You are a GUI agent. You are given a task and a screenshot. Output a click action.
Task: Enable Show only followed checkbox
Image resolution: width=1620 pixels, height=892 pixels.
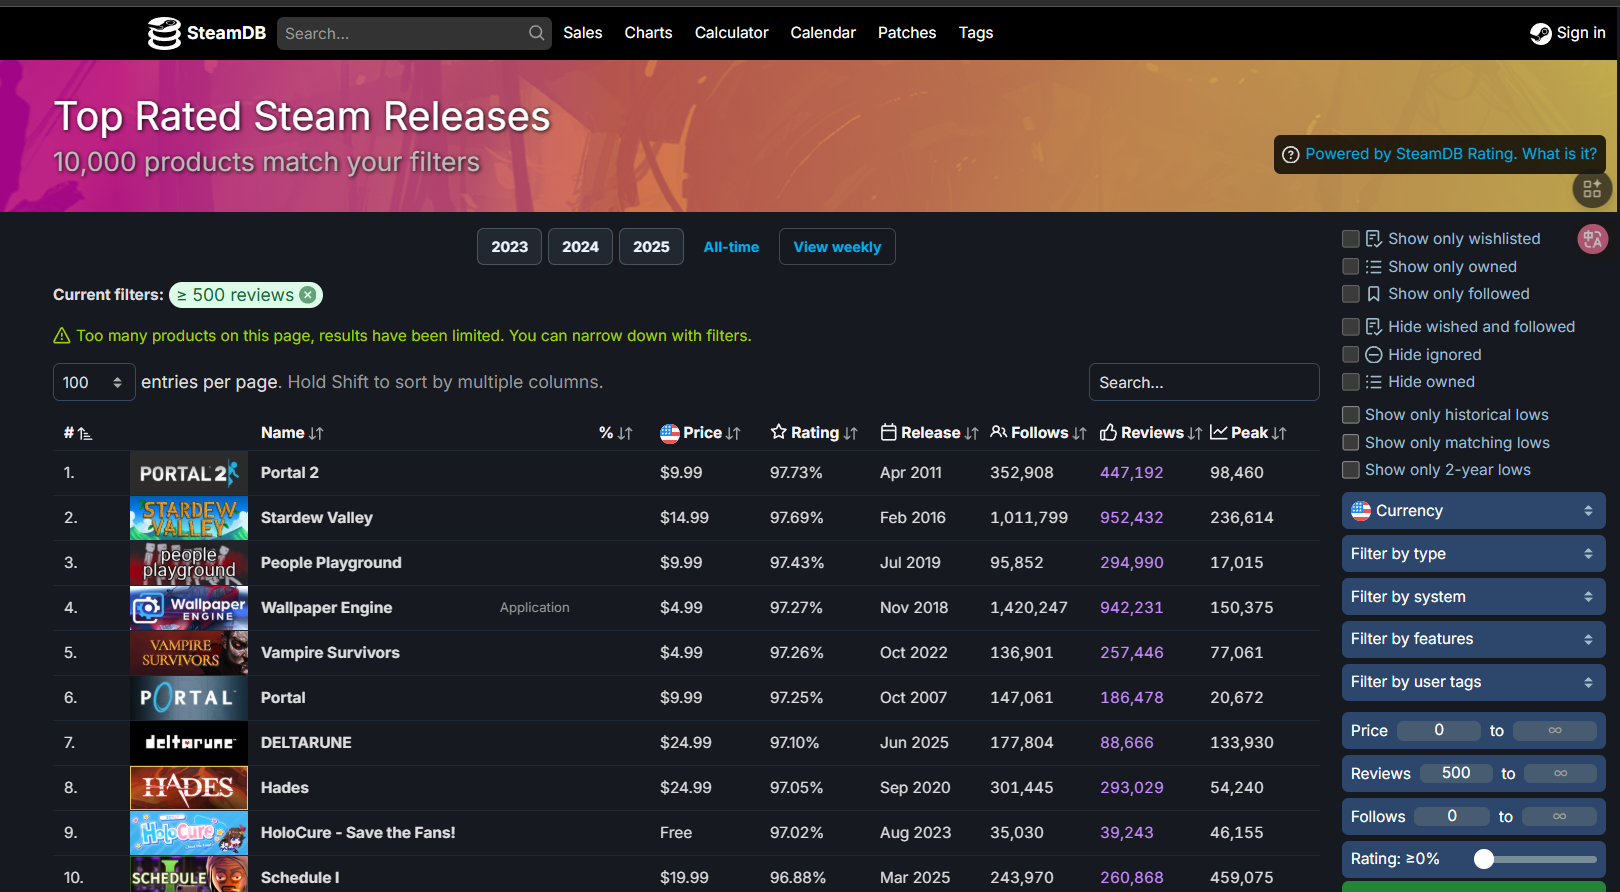[x=1350, y=294]
